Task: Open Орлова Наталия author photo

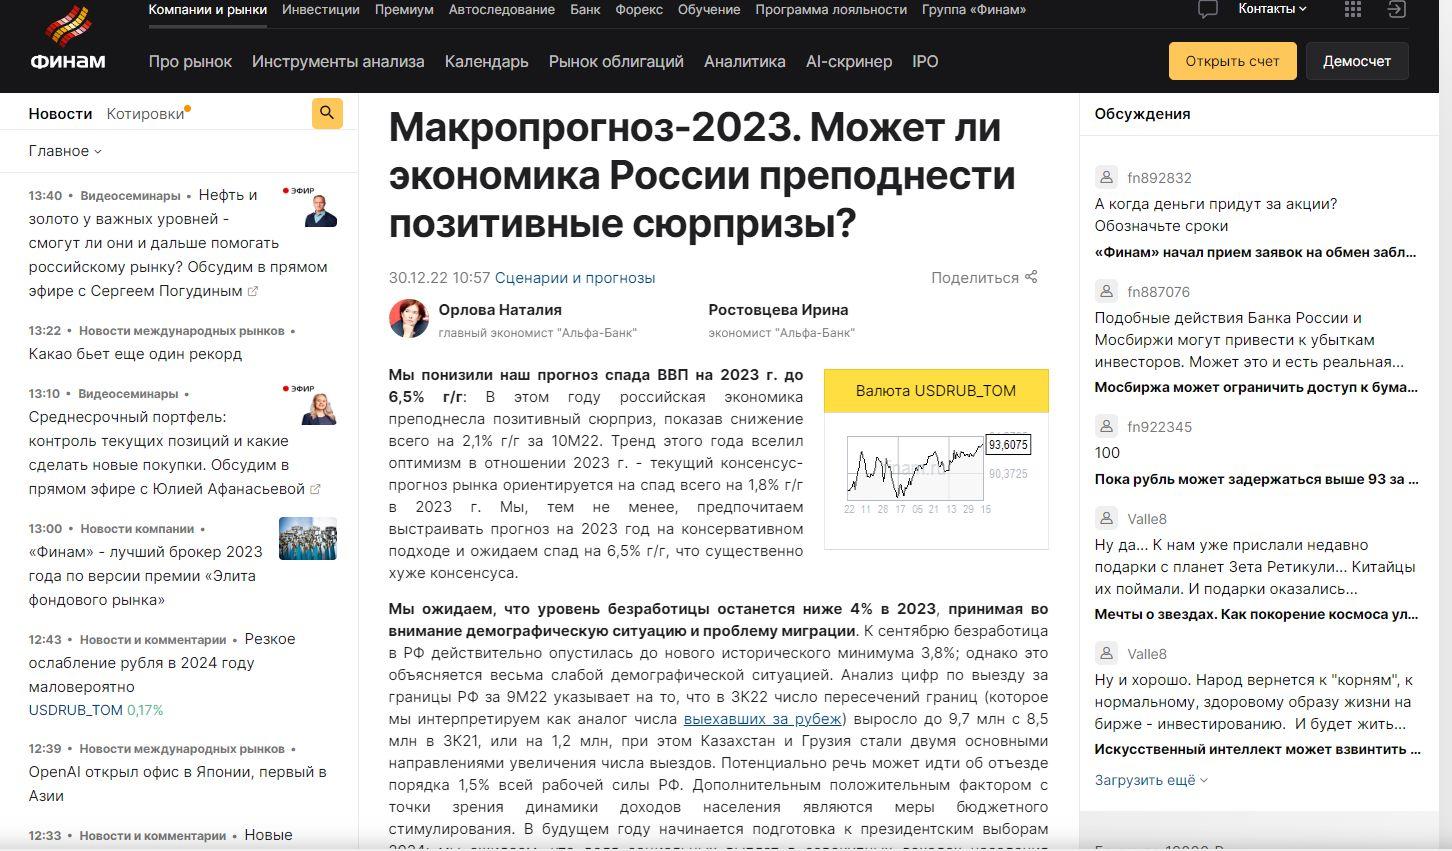Action: [409, 319]
